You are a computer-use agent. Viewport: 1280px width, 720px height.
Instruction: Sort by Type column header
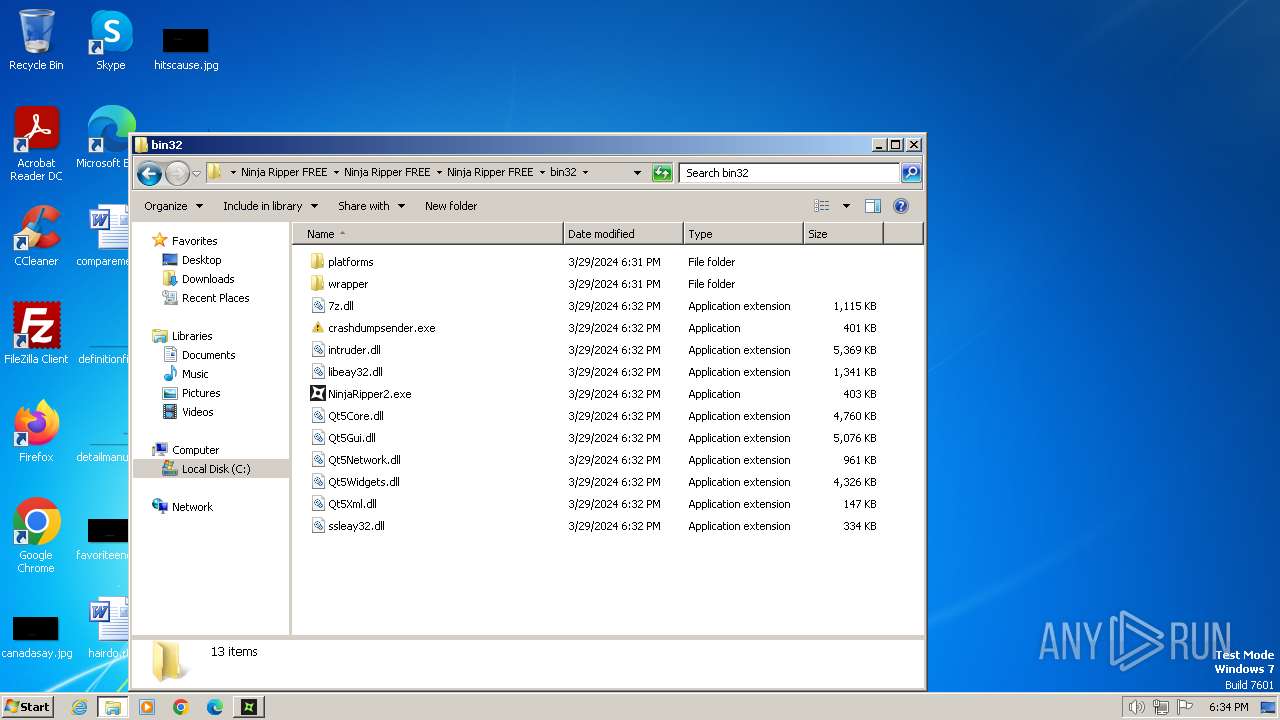point(743,234)
